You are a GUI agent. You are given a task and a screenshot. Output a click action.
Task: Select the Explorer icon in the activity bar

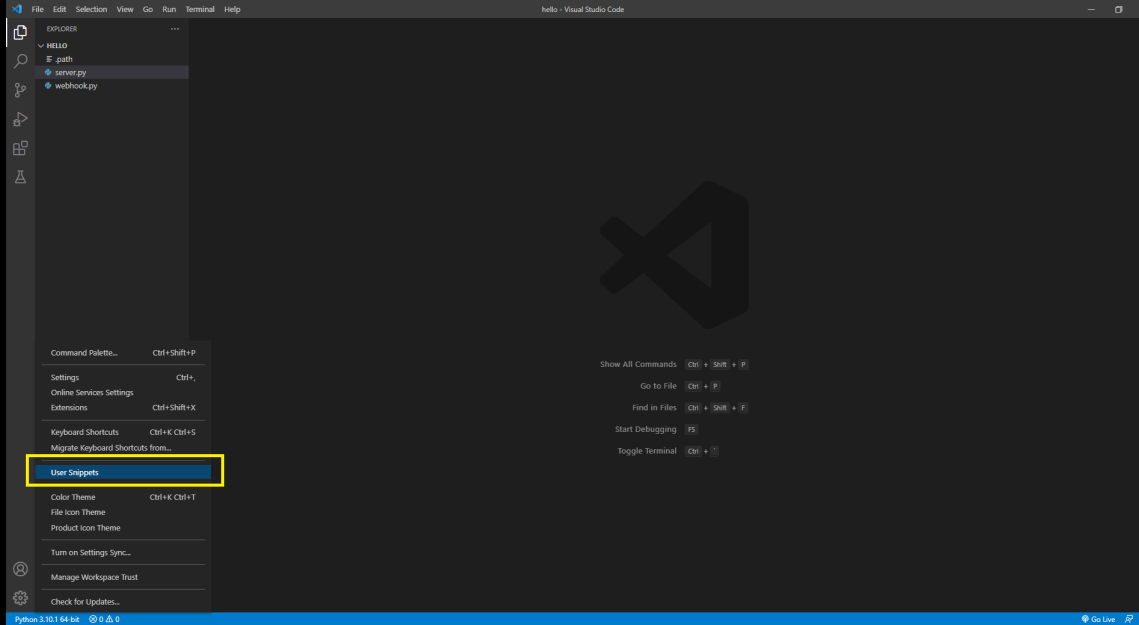point(19,30)
